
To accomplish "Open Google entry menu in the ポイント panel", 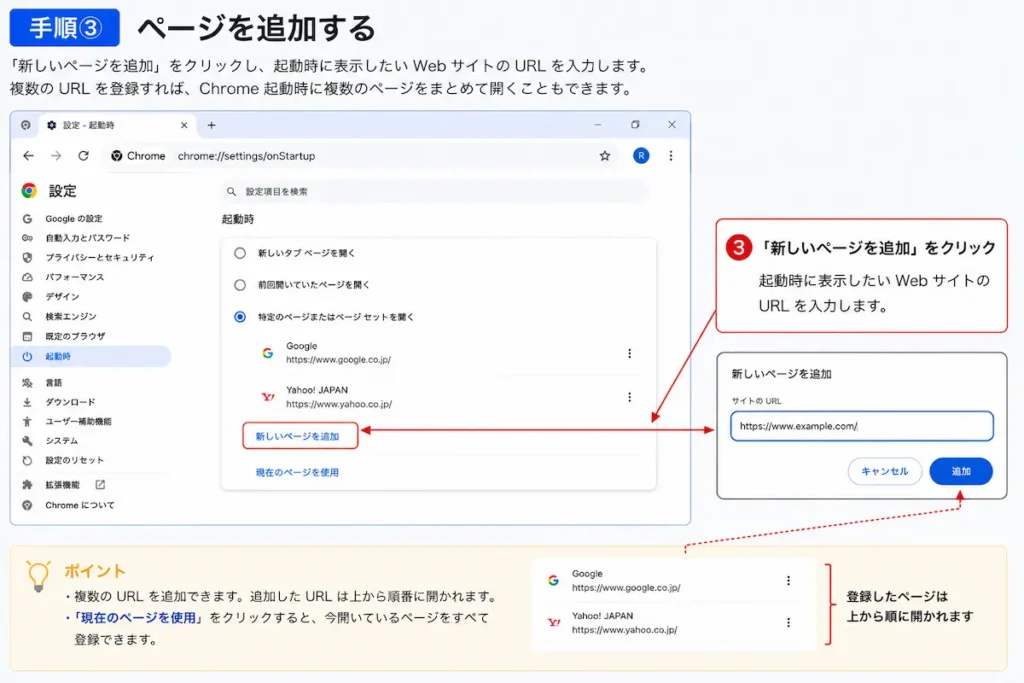I will pyautogui.click(x=789, y=580).
